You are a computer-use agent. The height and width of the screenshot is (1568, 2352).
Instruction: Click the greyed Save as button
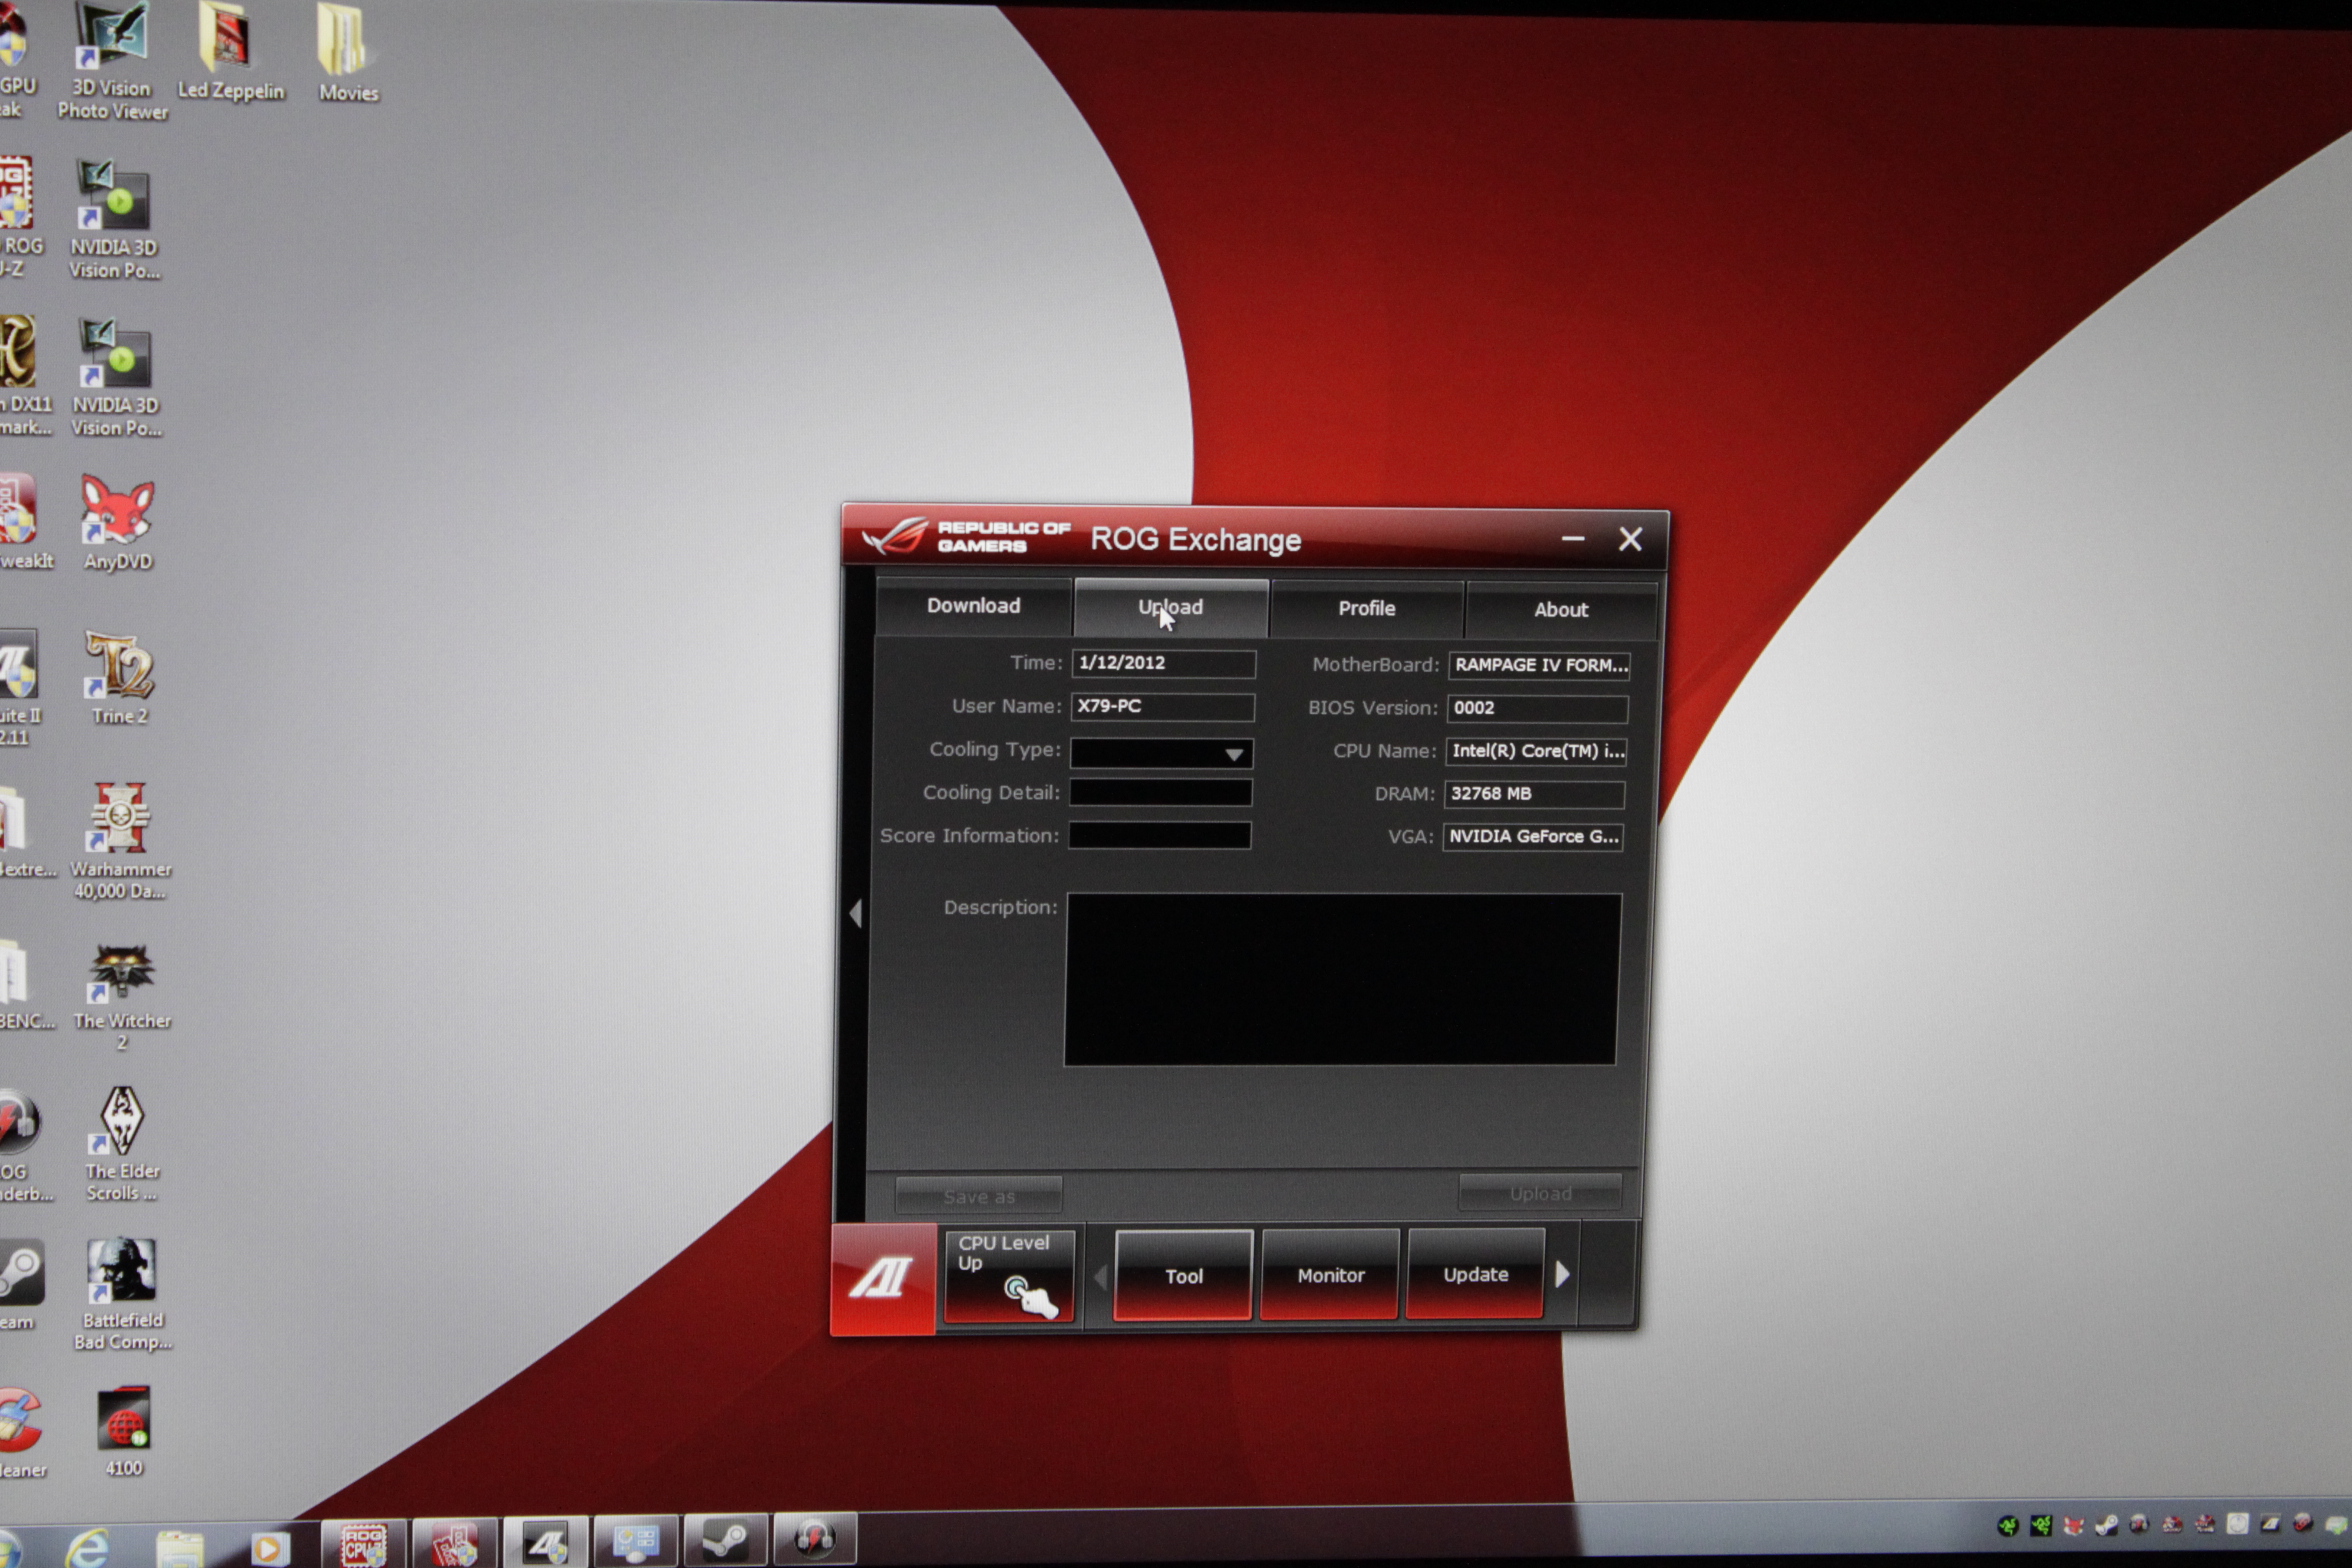click(x=979, y=1196)
